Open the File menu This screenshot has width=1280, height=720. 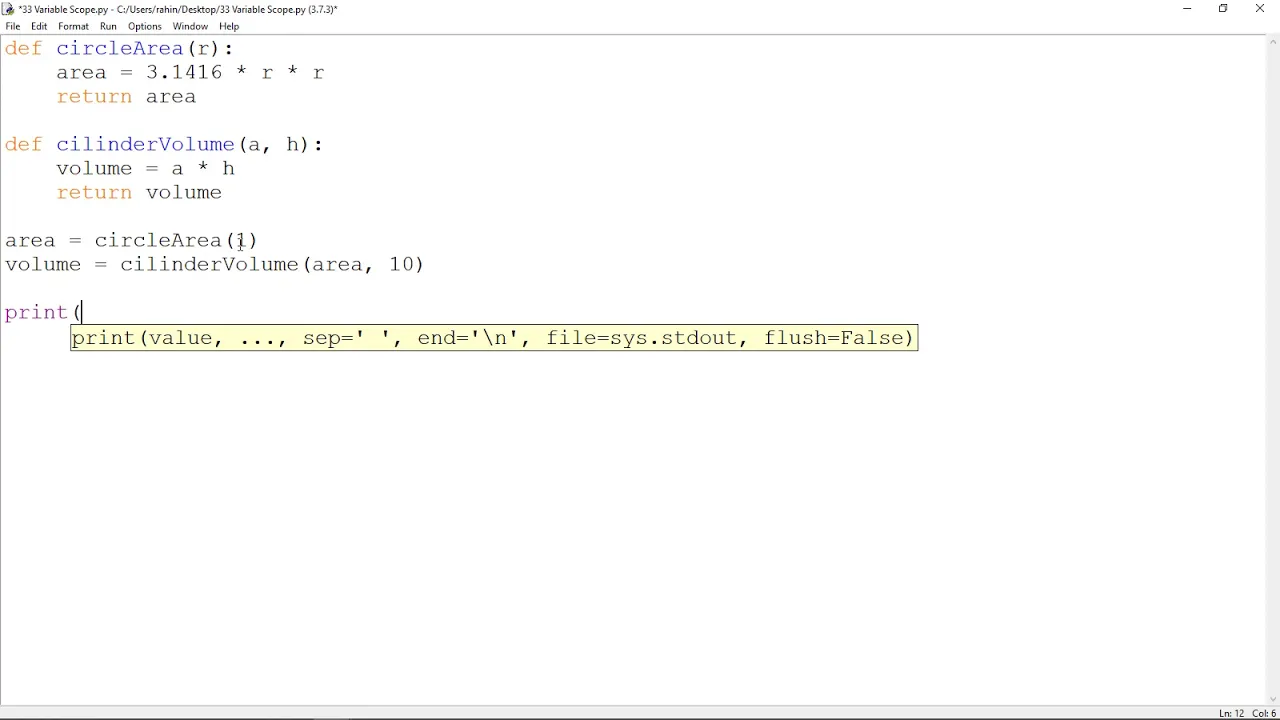13,26
